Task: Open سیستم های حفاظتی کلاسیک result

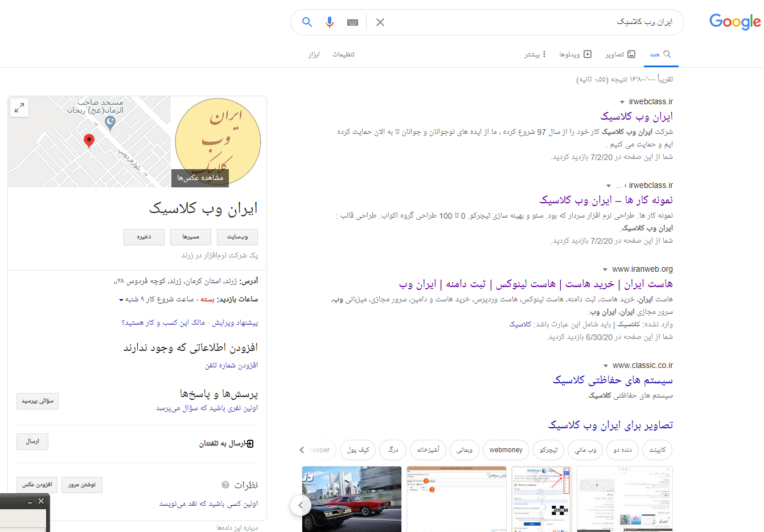Action: [612, 380]
